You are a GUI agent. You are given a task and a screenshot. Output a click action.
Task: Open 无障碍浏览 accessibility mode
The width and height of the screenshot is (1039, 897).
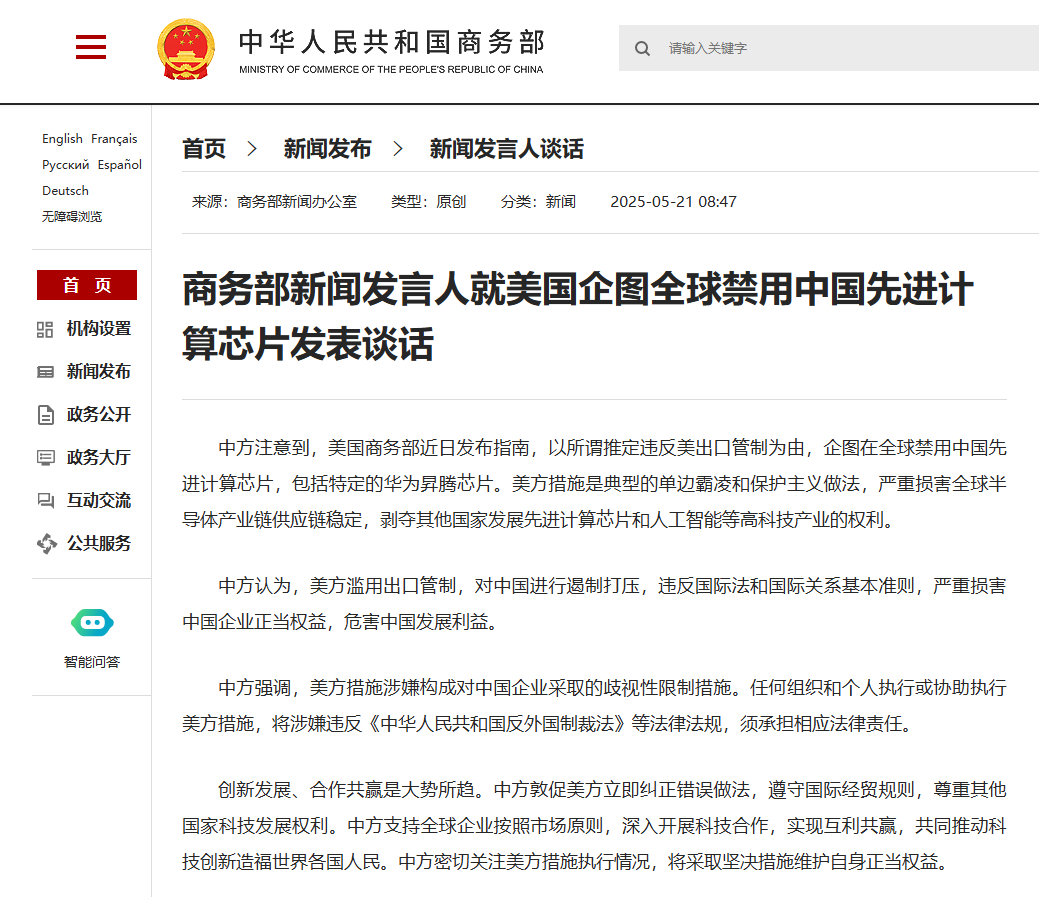(72, 217)
